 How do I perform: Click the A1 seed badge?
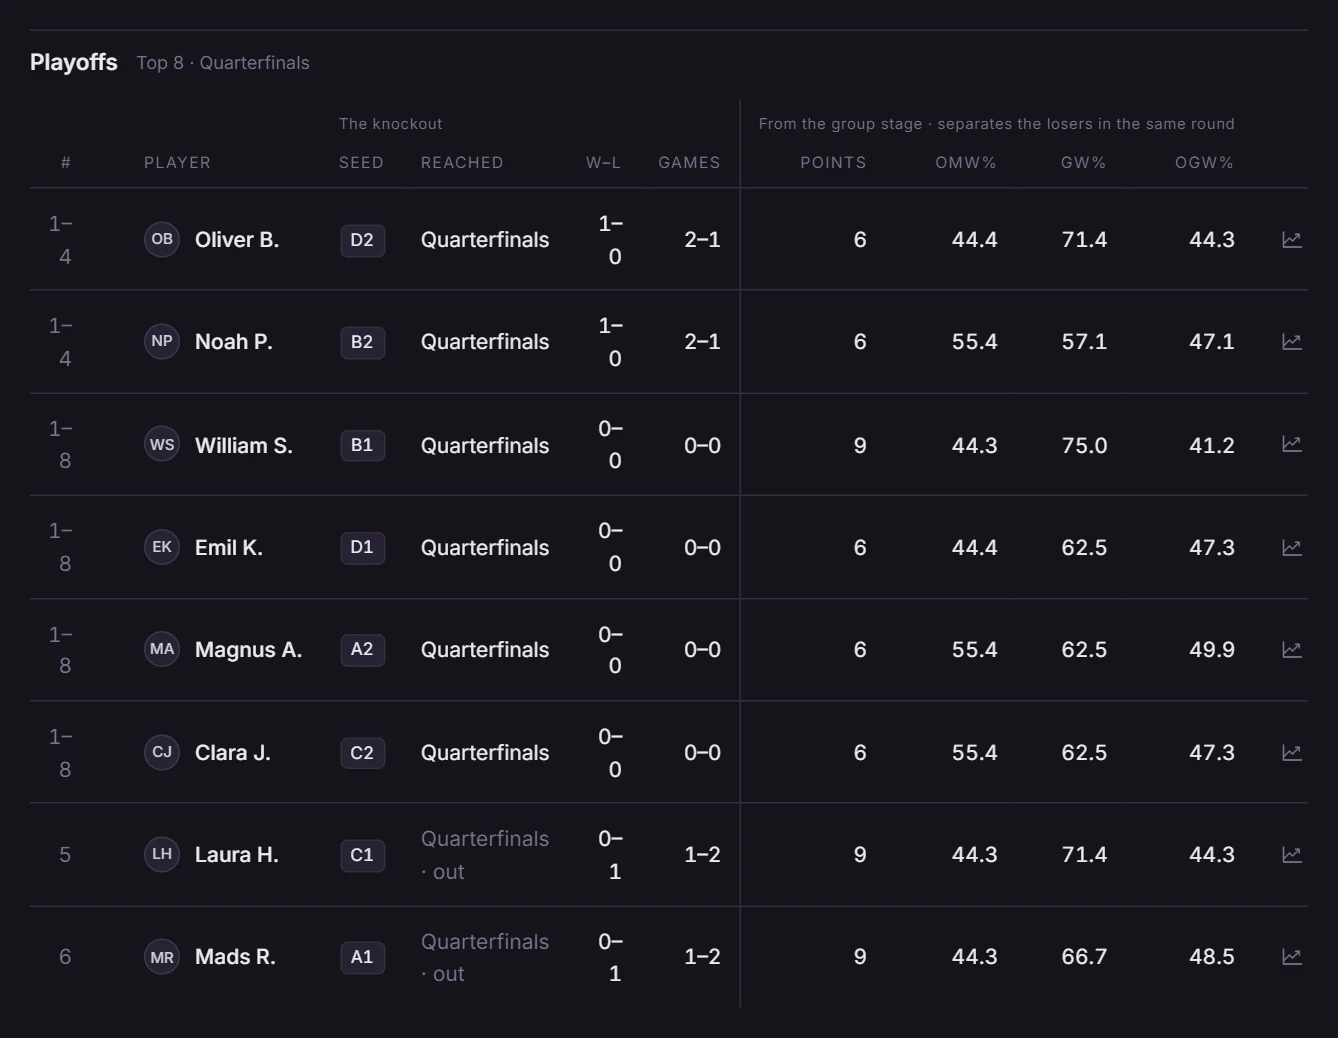click(x=362, y=957)
